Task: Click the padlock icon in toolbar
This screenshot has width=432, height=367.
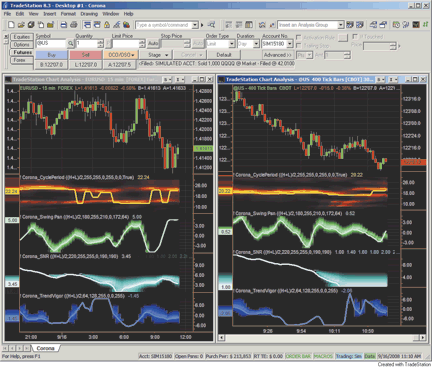Action: click(x=107, y=25)
